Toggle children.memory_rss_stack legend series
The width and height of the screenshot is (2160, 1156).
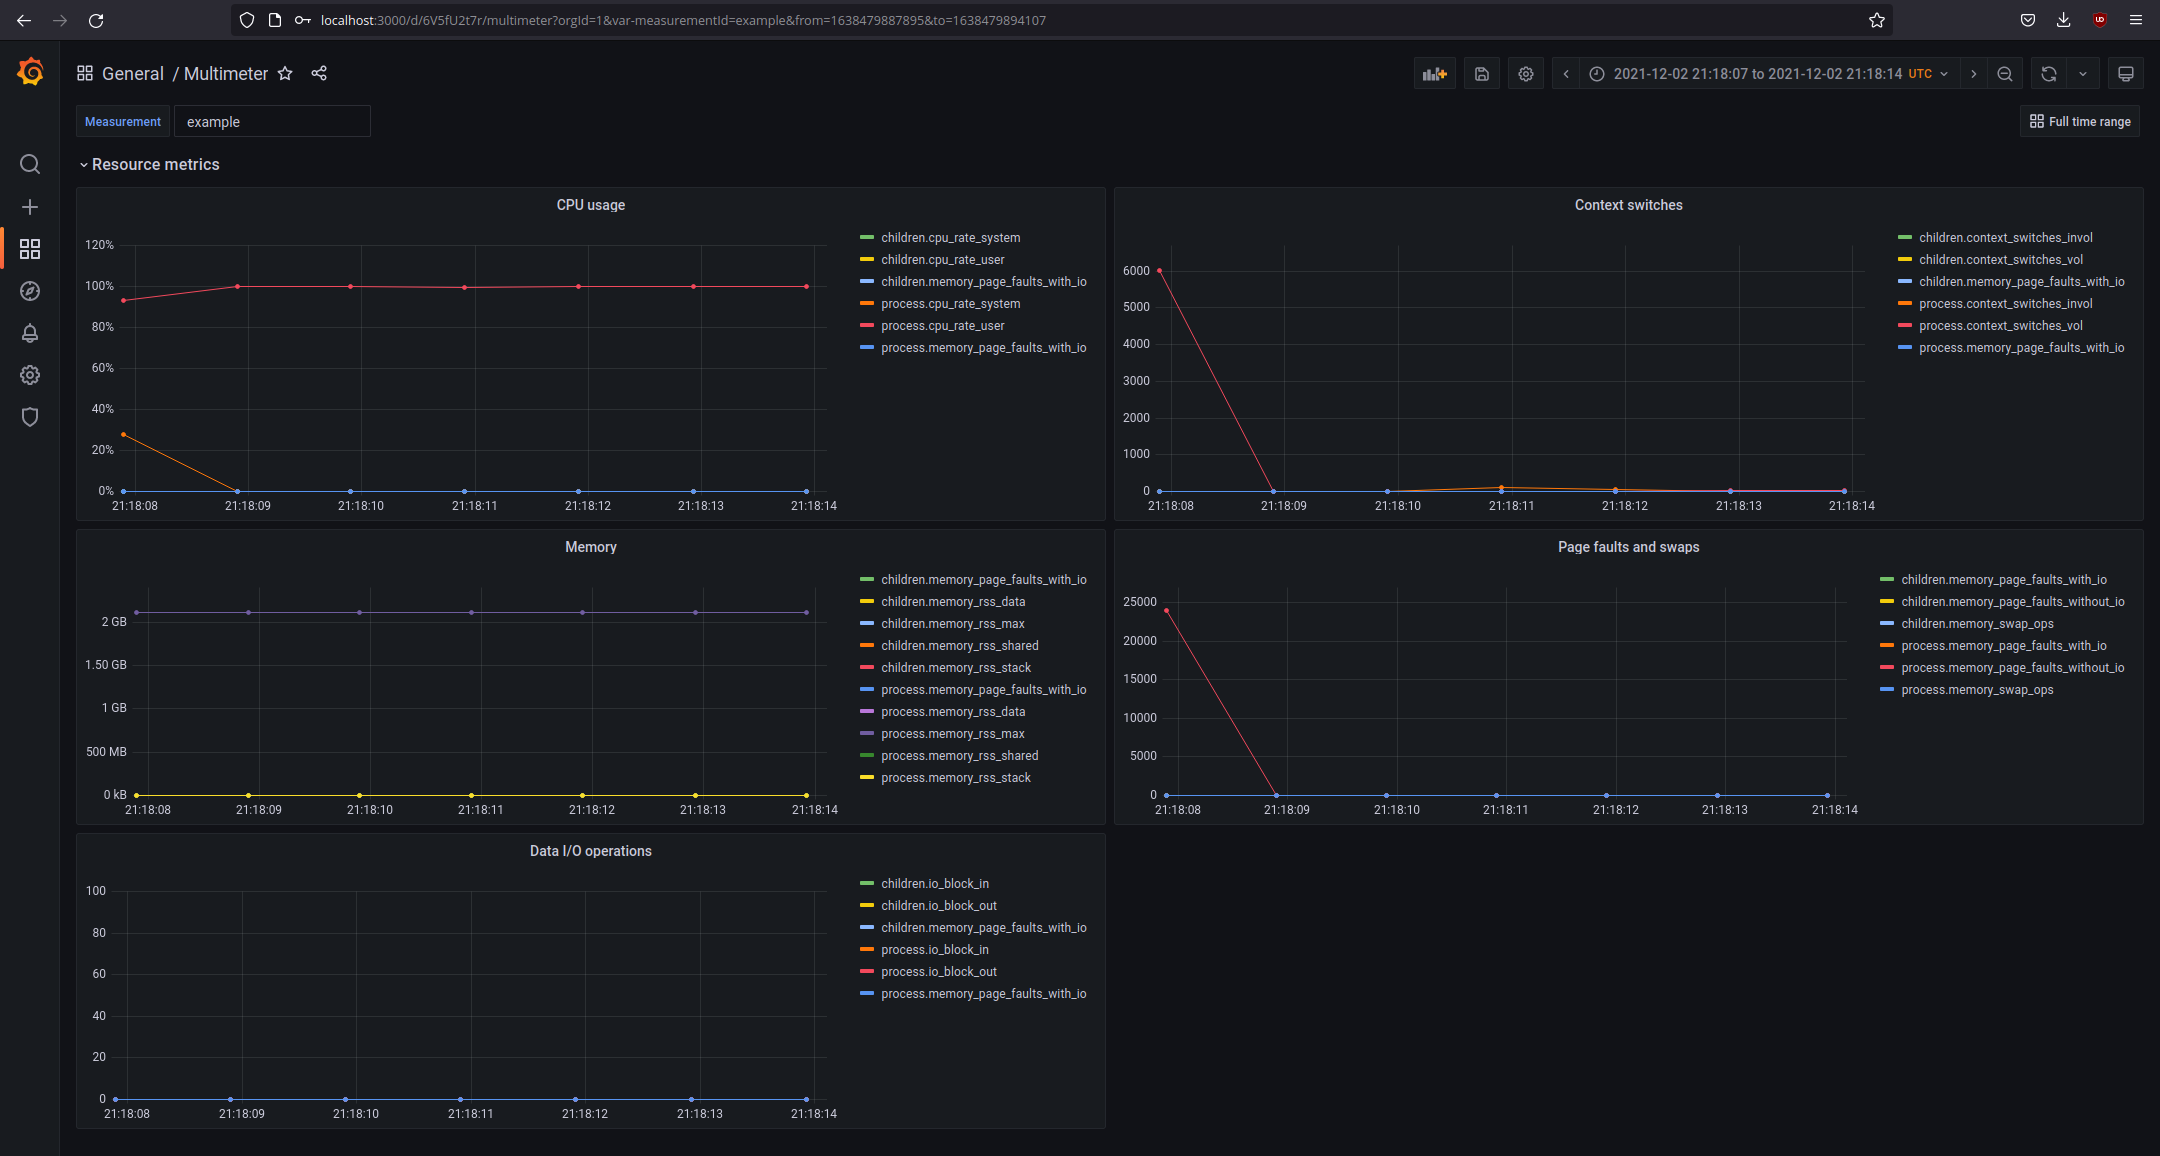coord(955,668)
